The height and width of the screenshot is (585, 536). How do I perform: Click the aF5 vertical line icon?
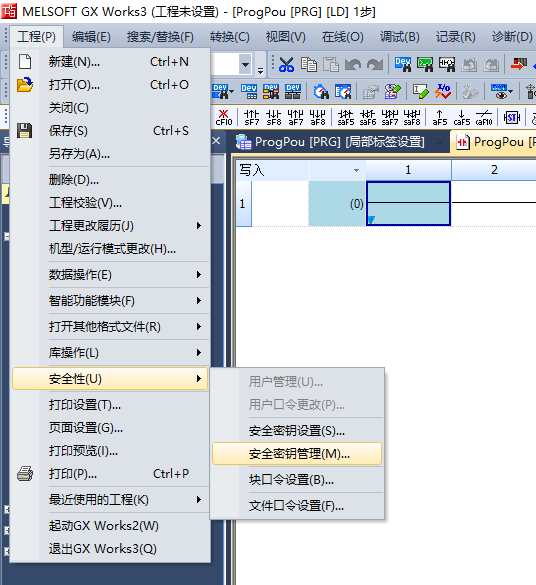[439, 117]
